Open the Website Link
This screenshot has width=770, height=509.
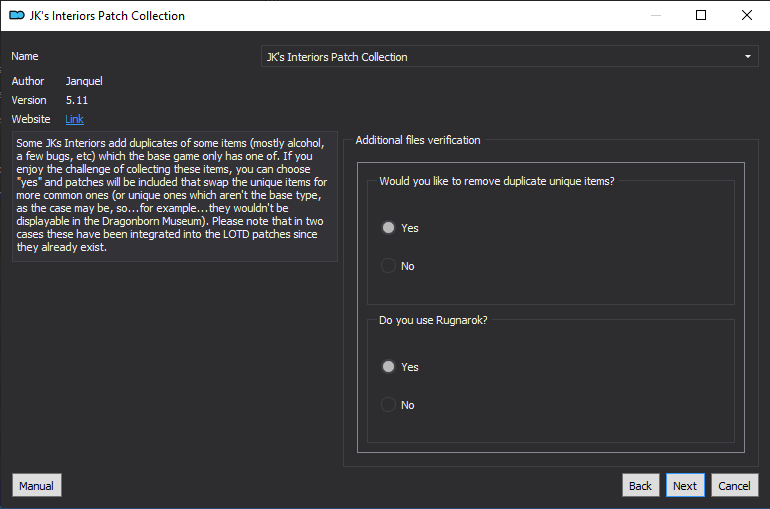(x=74, y=119)
